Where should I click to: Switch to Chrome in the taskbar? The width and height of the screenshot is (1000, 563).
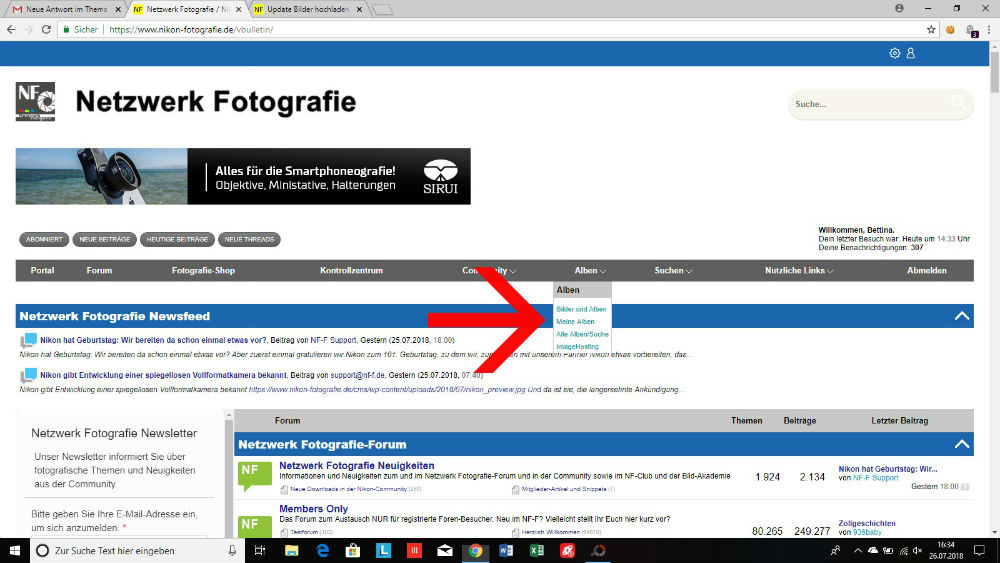point(475,550)
